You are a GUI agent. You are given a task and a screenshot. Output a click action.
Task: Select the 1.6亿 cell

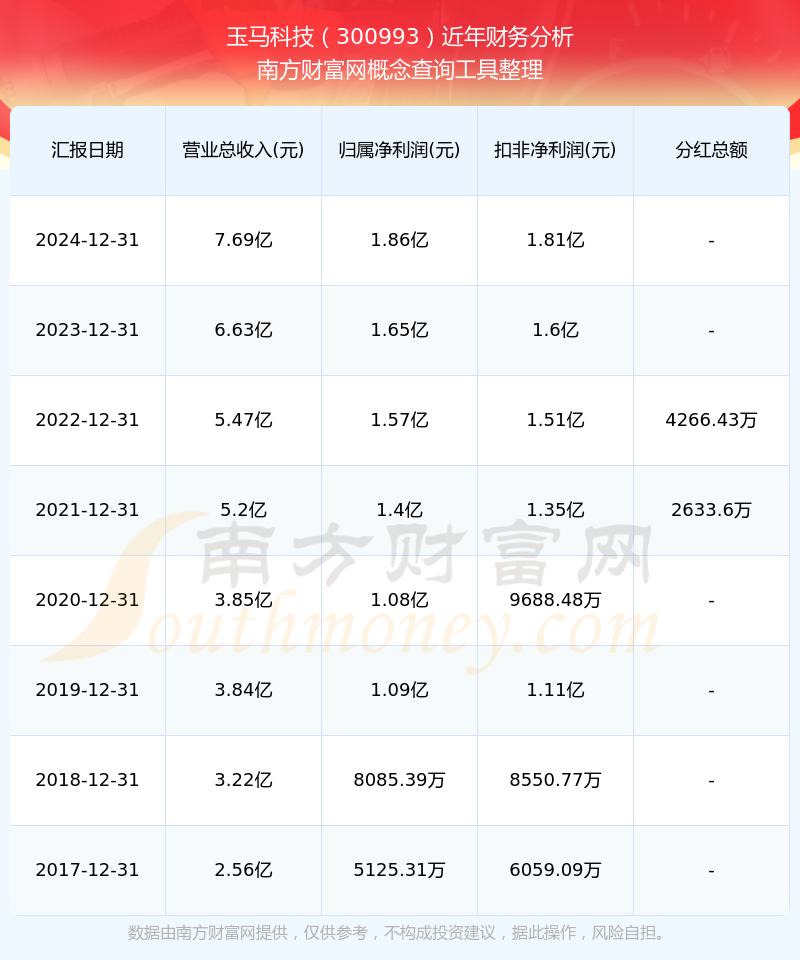(555, 330)
